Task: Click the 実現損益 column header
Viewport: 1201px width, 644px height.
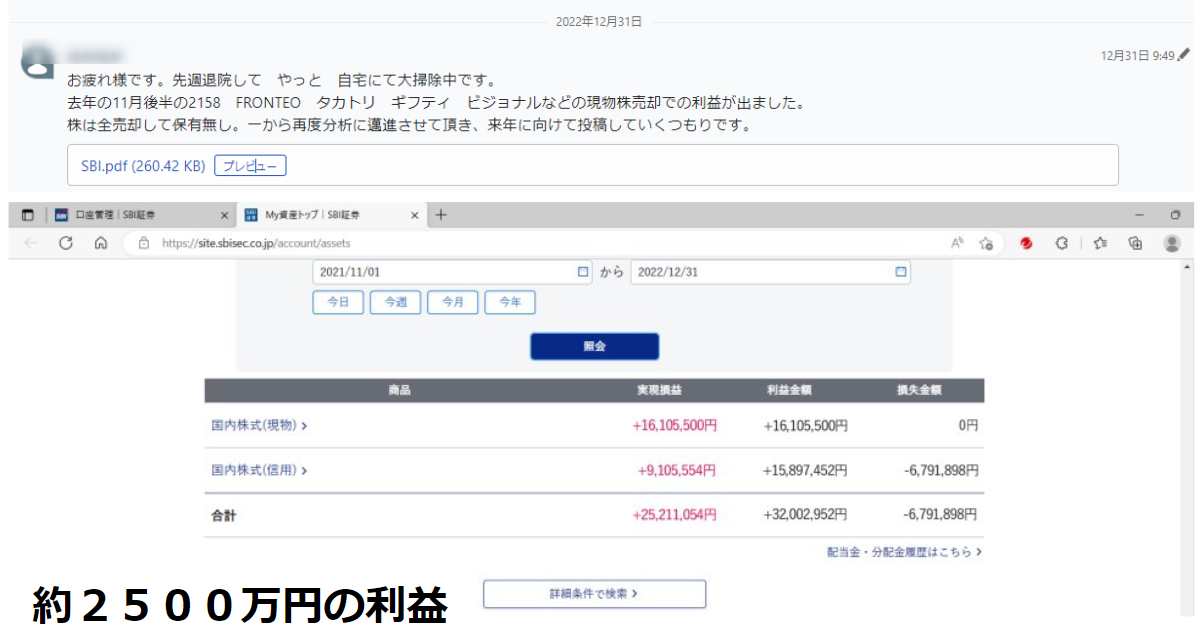Action: [659, 390]
